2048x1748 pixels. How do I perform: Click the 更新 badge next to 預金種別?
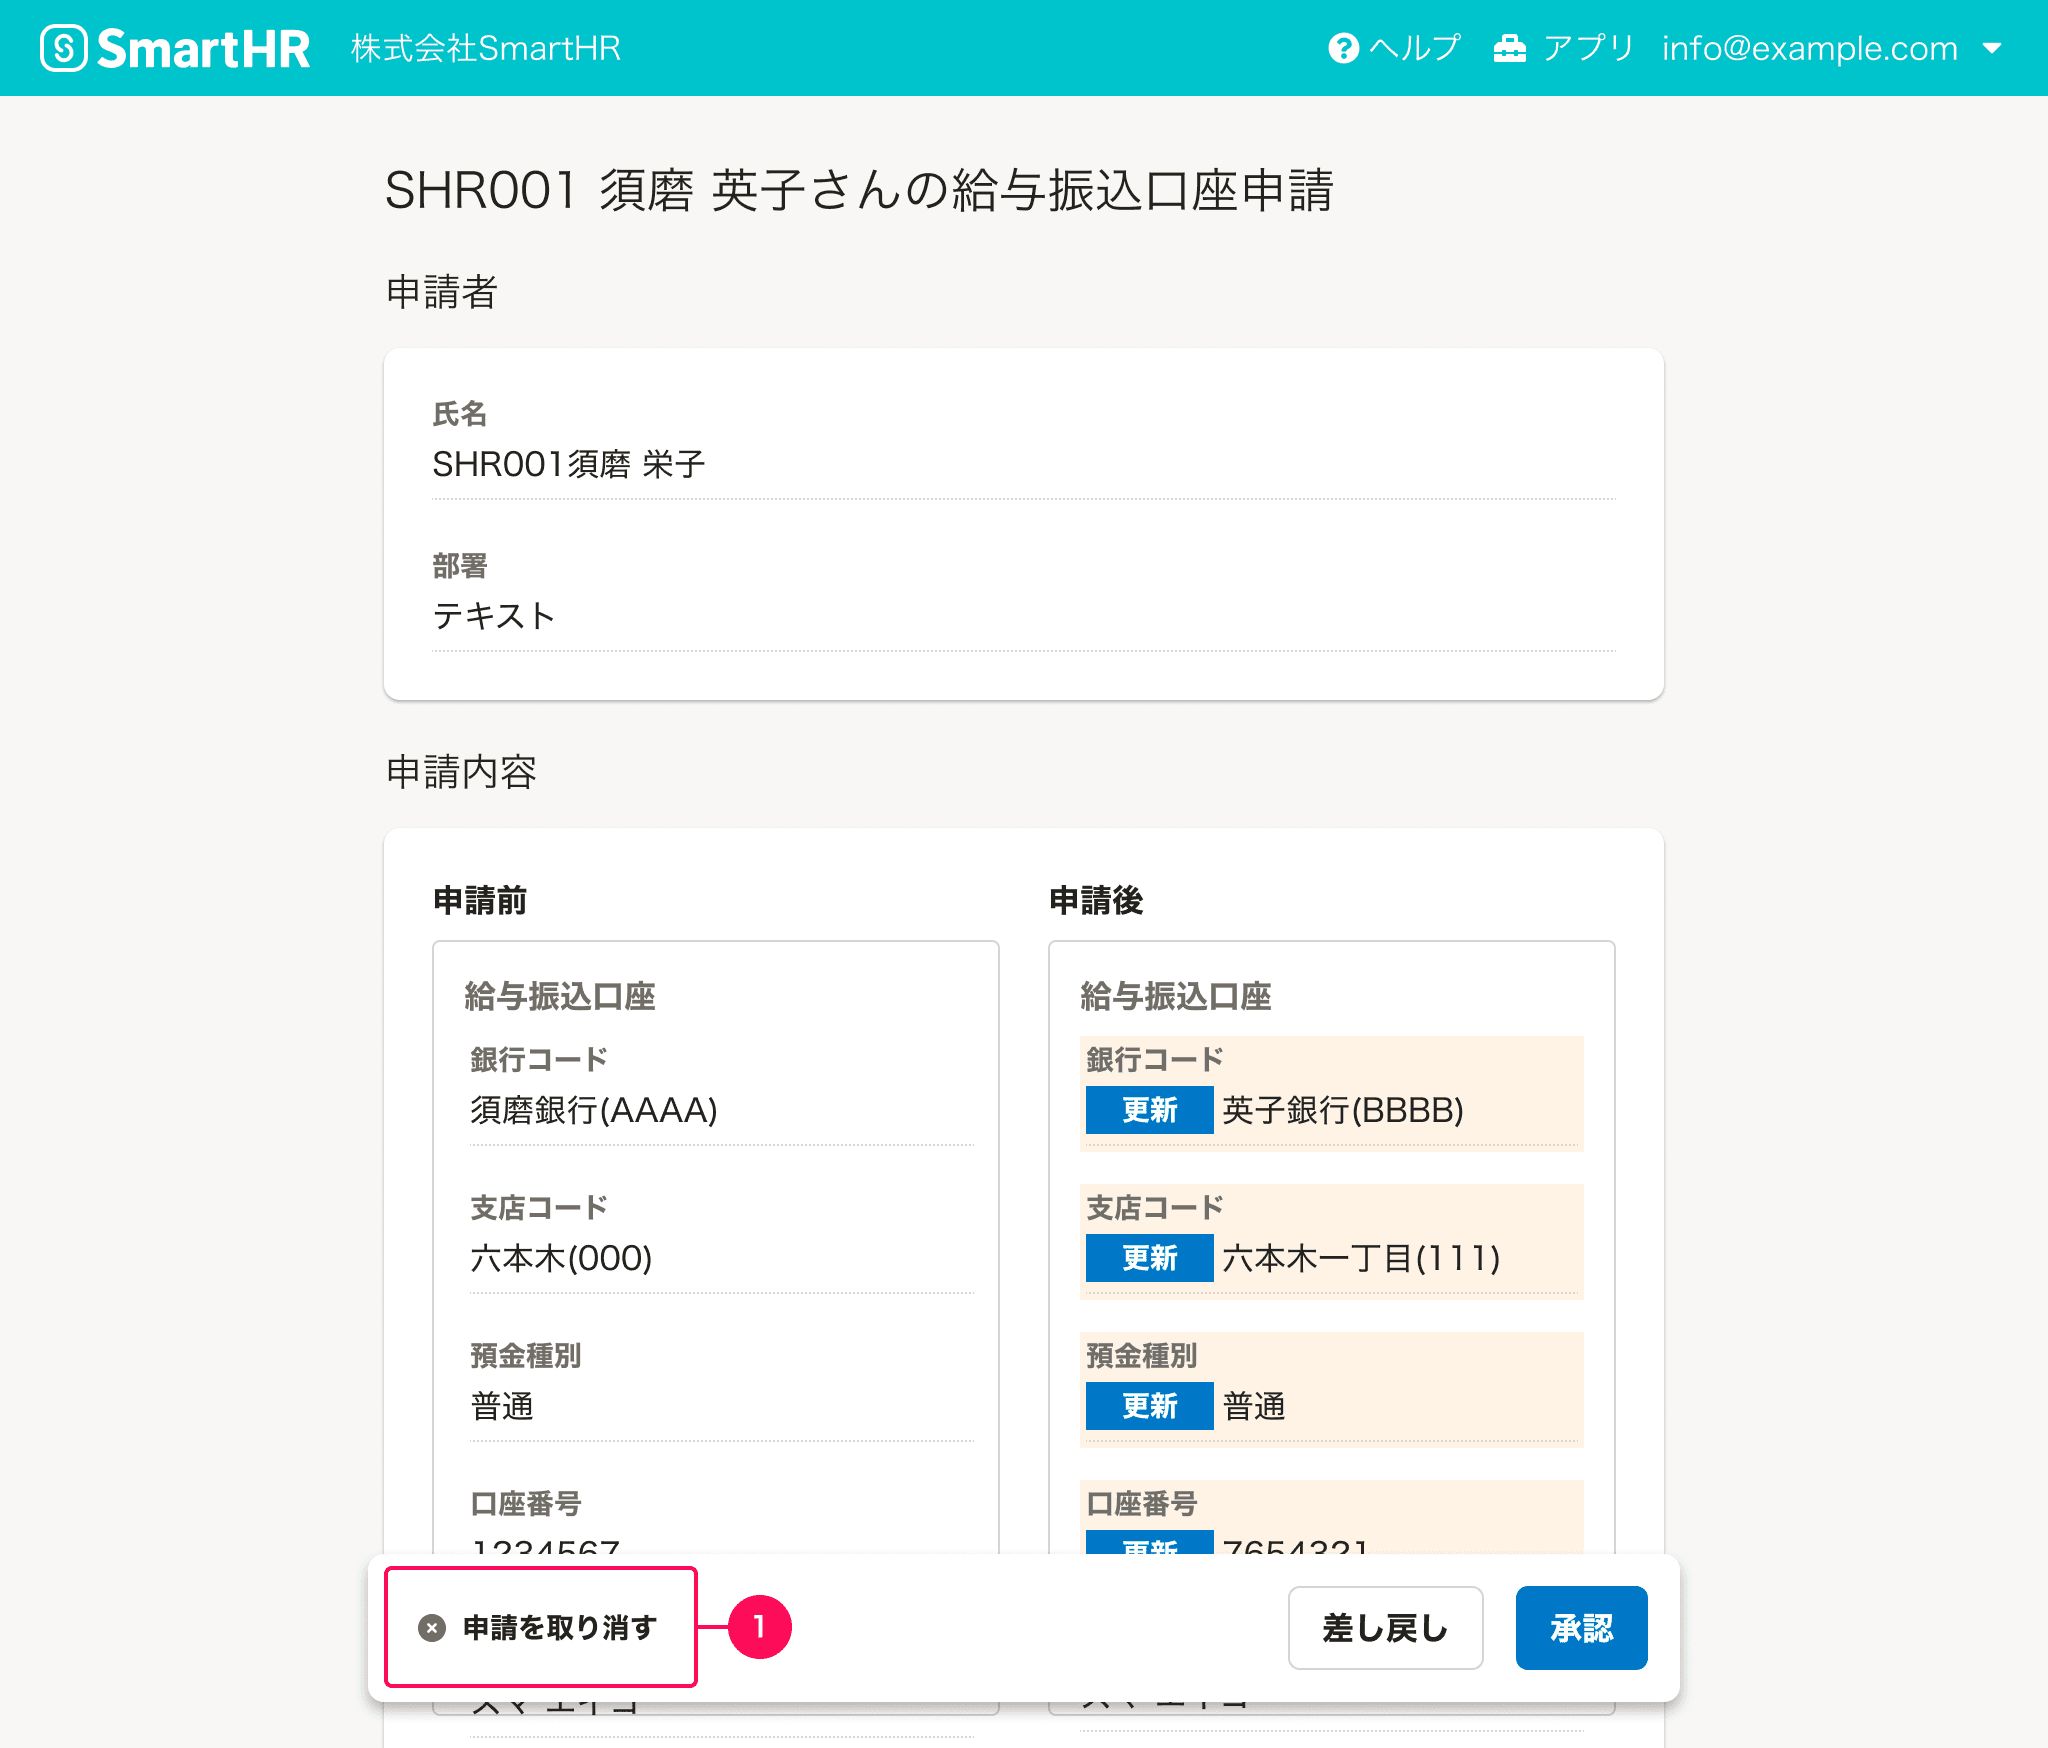click(1148, 1405)
